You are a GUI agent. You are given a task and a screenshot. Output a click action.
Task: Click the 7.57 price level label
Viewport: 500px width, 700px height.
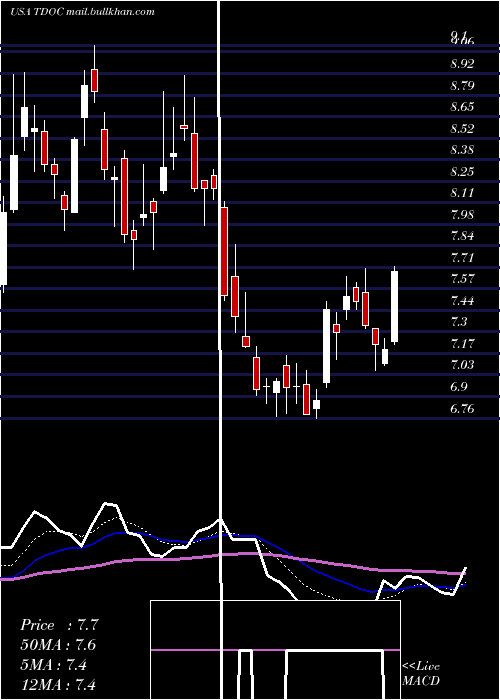pyautogui.click(x=462, y=279)
